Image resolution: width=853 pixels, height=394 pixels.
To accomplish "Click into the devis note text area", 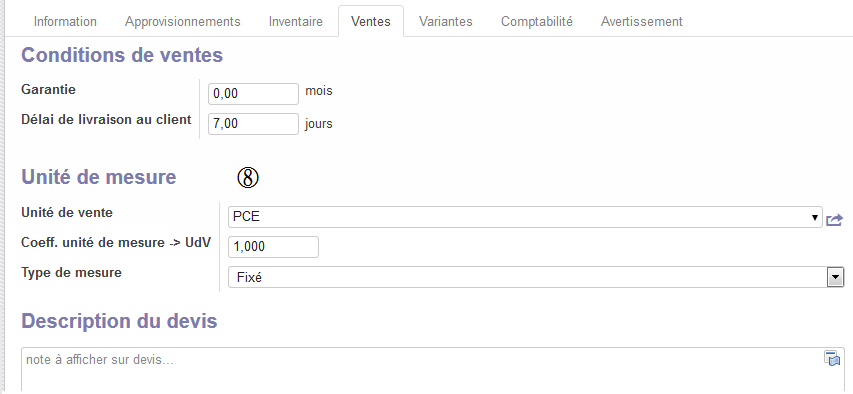I will [x=433, y=370].
